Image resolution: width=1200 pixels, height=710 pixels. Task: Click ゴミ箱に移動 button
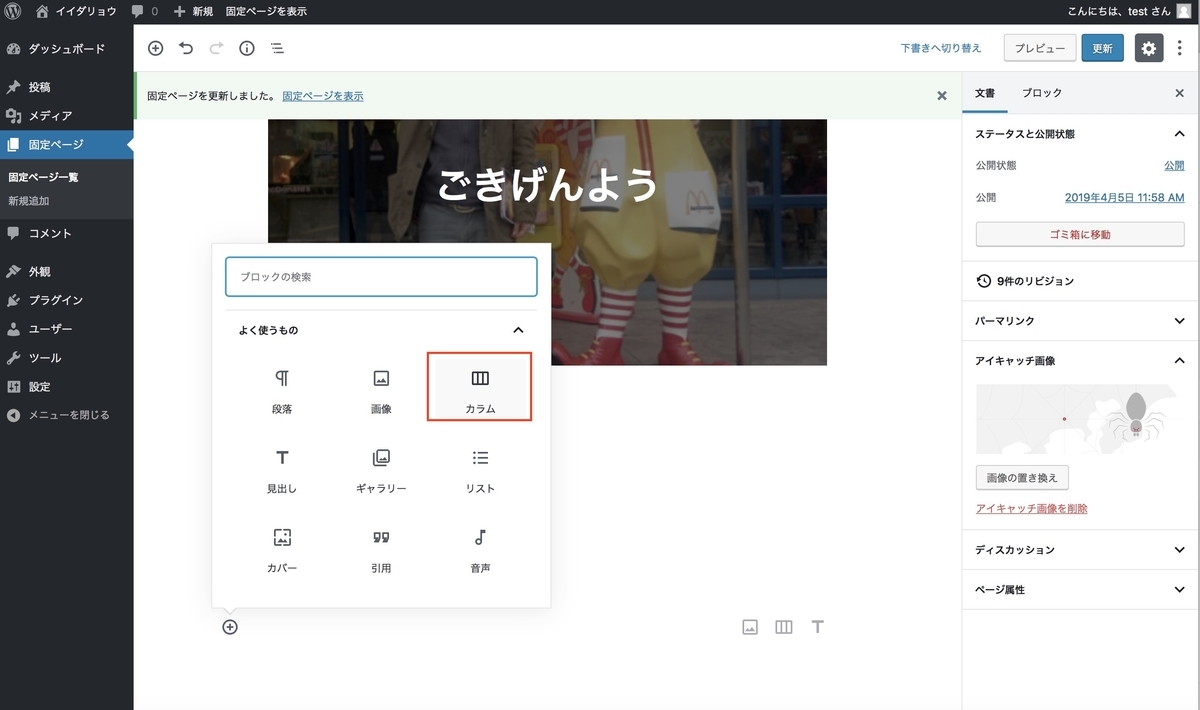(1080, 234)
